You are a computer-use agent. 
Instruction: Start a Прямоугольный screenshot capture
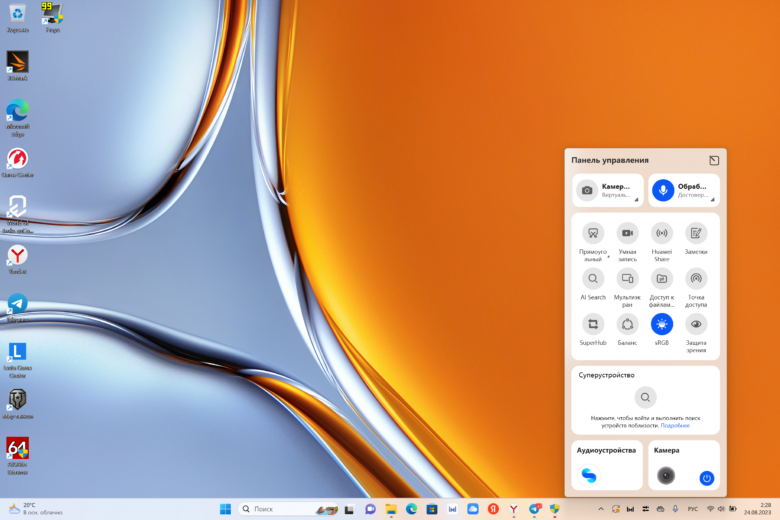coord(593,233)
